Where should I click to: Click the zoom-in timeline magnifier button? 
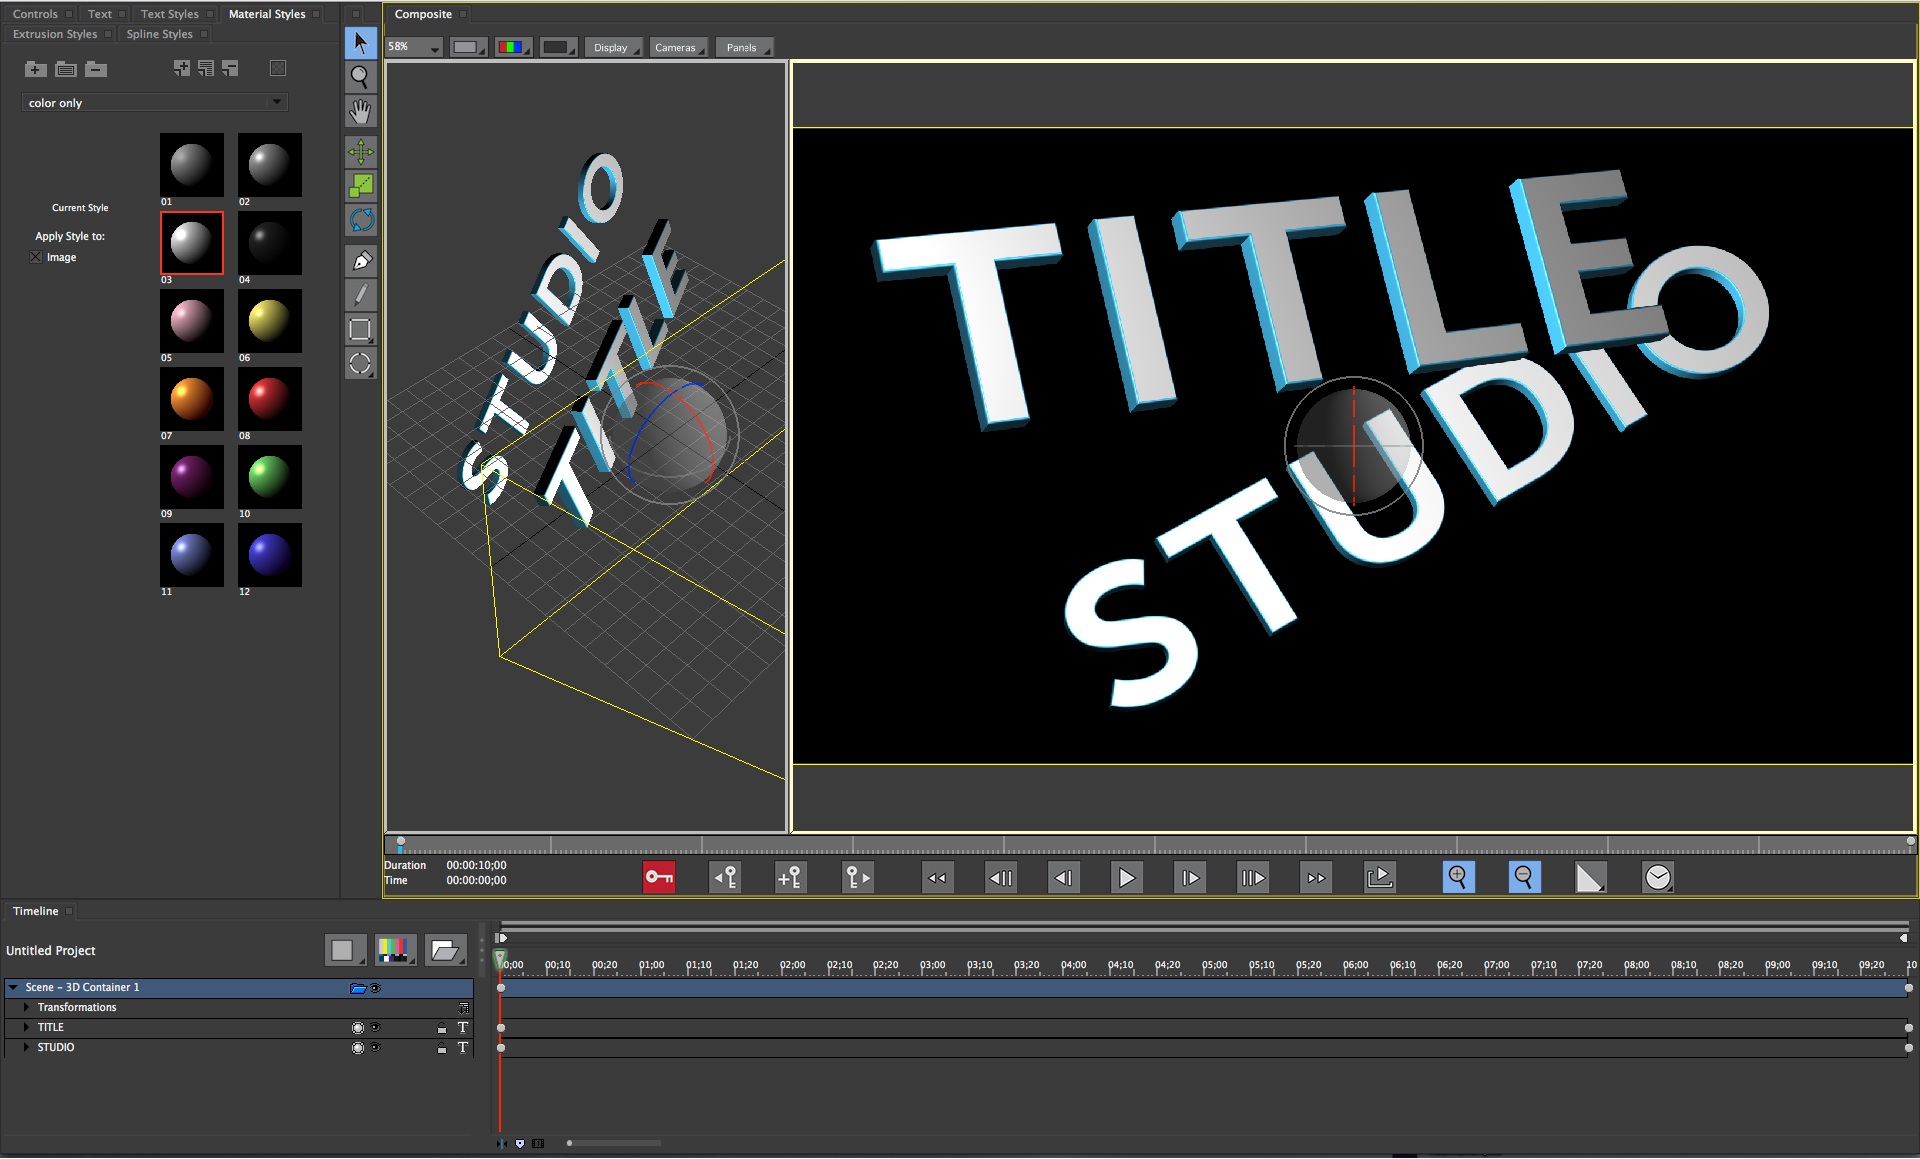1458,877
